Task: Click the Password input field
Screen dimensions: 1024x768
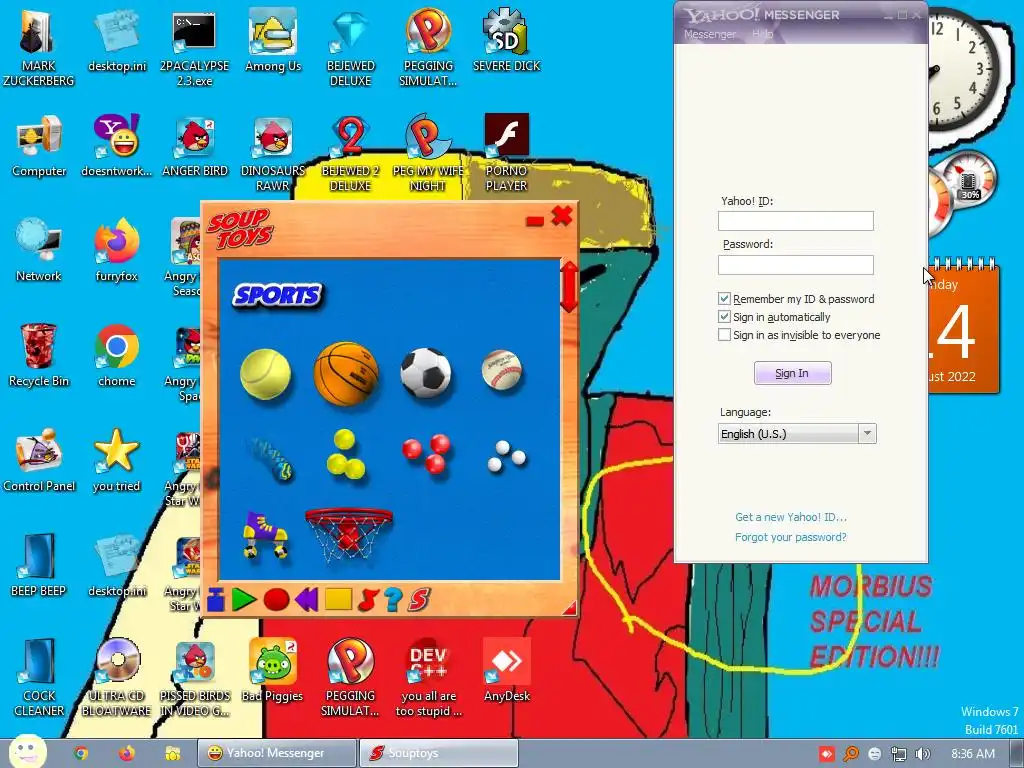Action: tap(795, 264)
